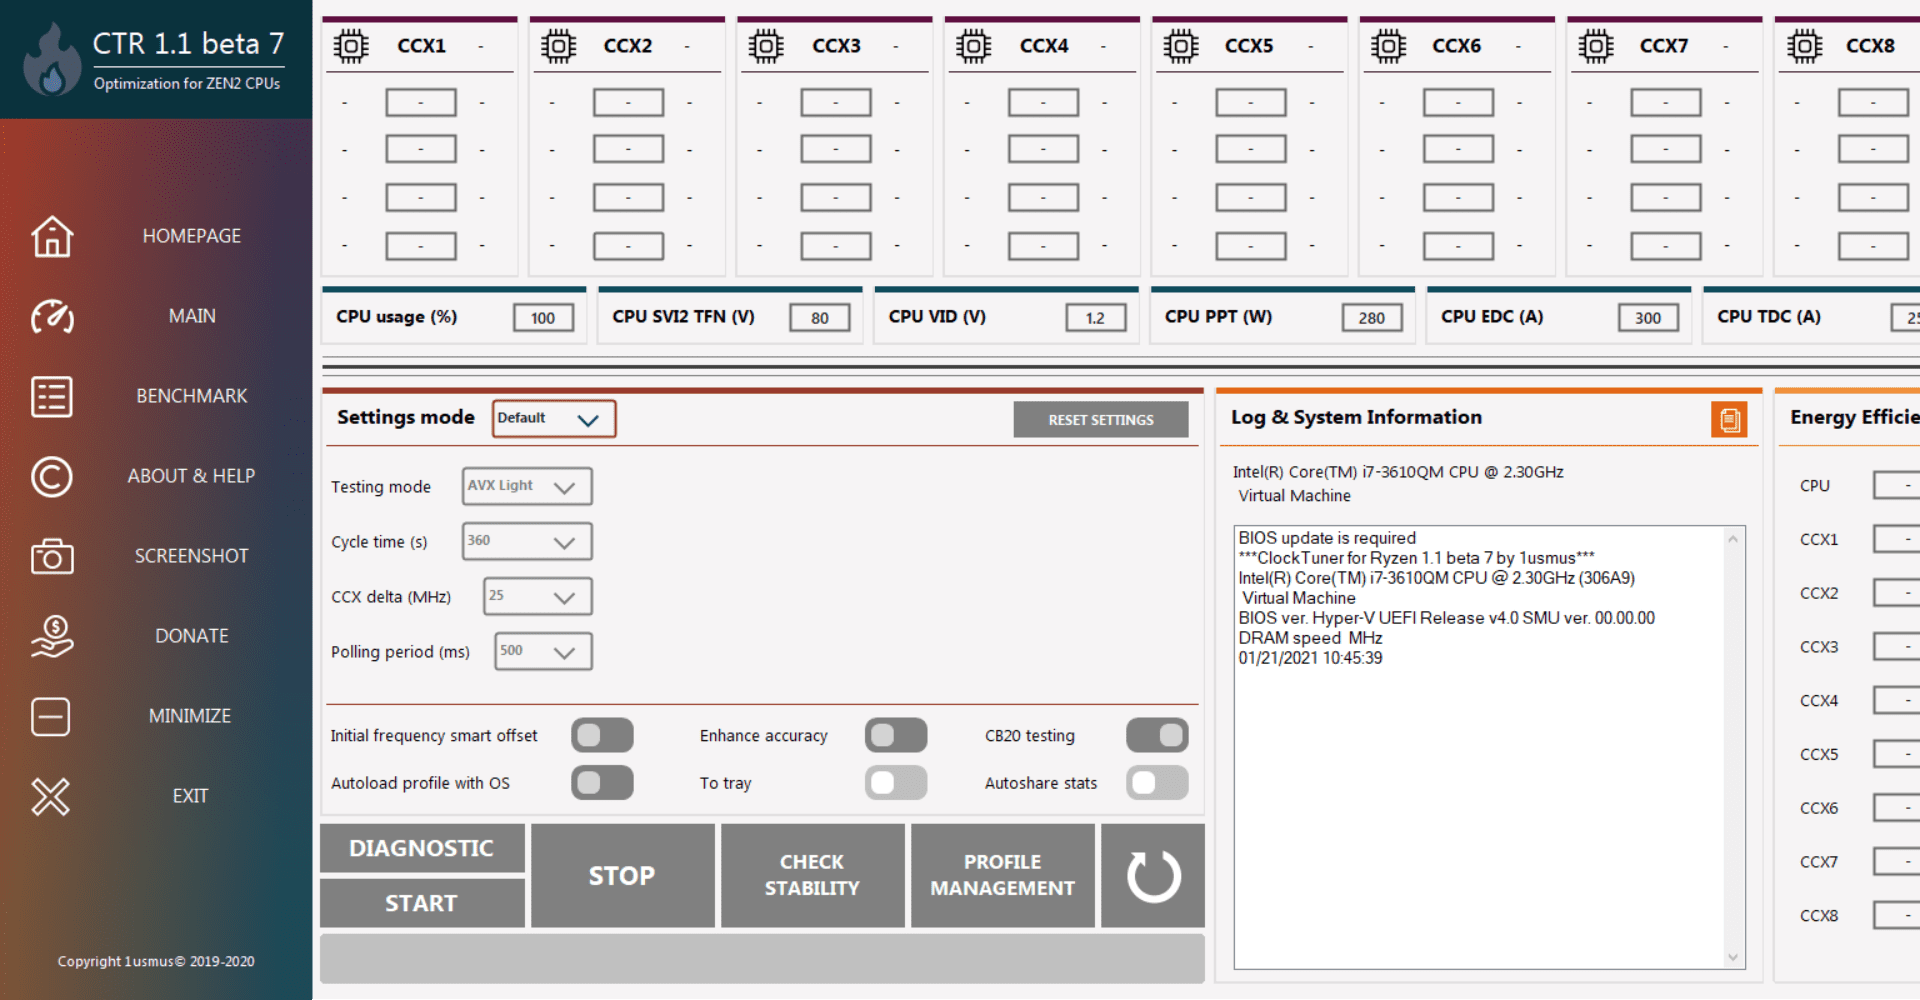Image resolution: width=1920 pixels, height=1000 pixels.
Task: Click the Exit cross icon
Action: 51,796
